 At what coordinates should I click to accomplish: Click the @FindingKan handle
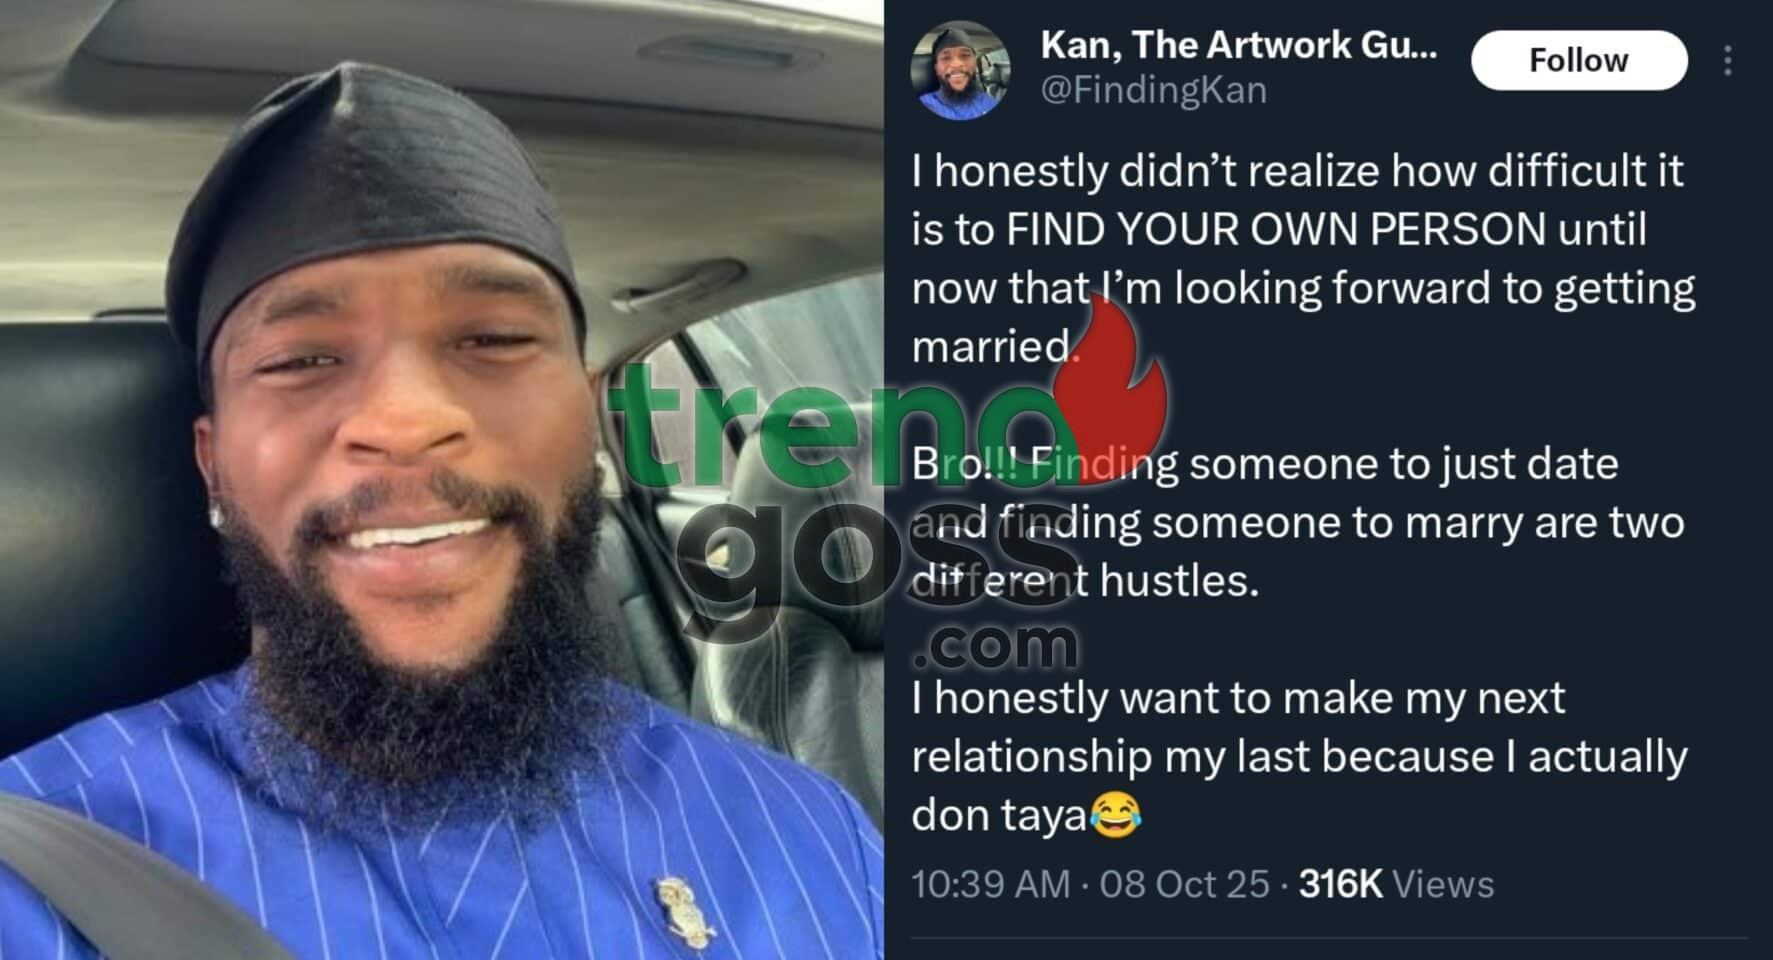pos(1154,91)
